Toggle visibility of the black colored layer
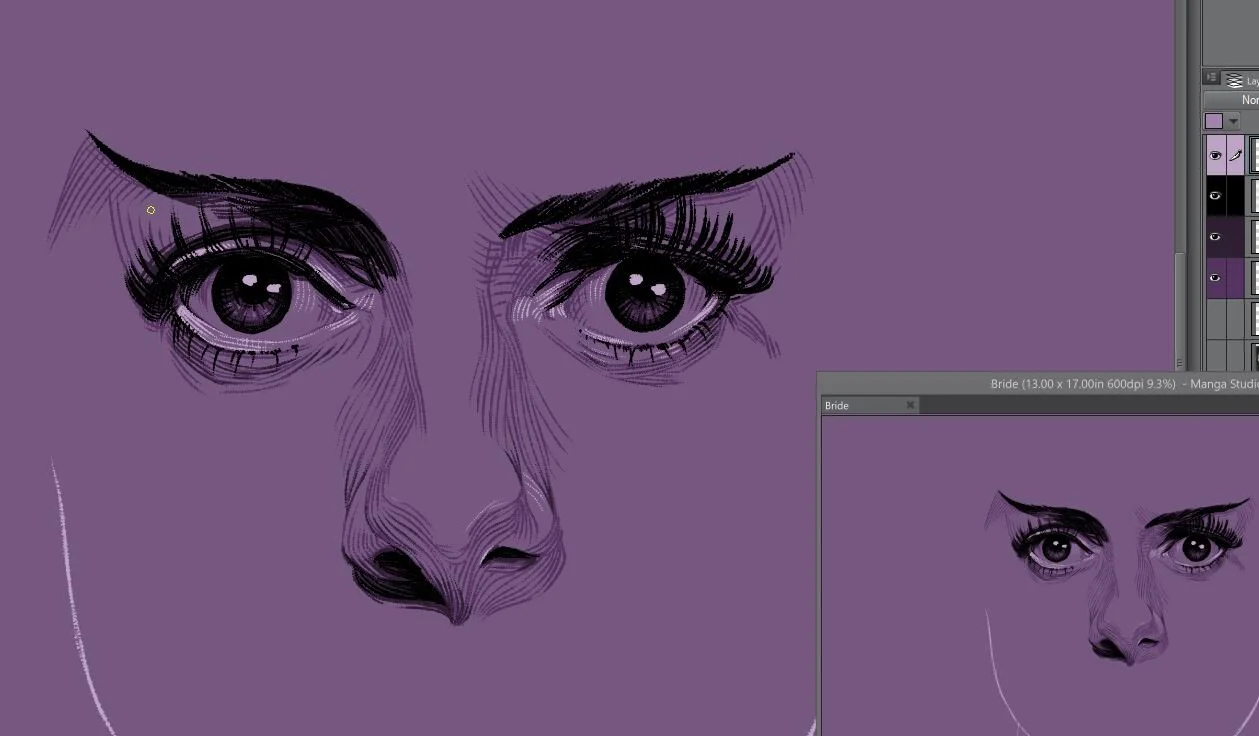Viewport: 1259px width, 736px height. 1216,196
